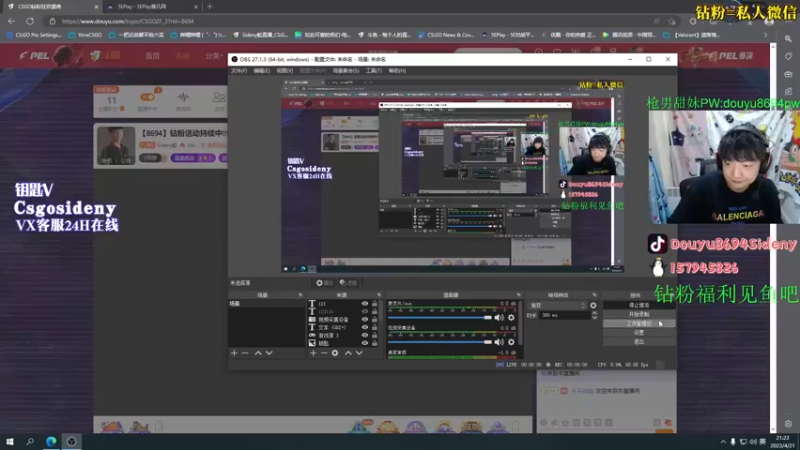This screenshot has height=450, width=800.
Task: Show hidden system tray icons
Action: click(723, 442)
